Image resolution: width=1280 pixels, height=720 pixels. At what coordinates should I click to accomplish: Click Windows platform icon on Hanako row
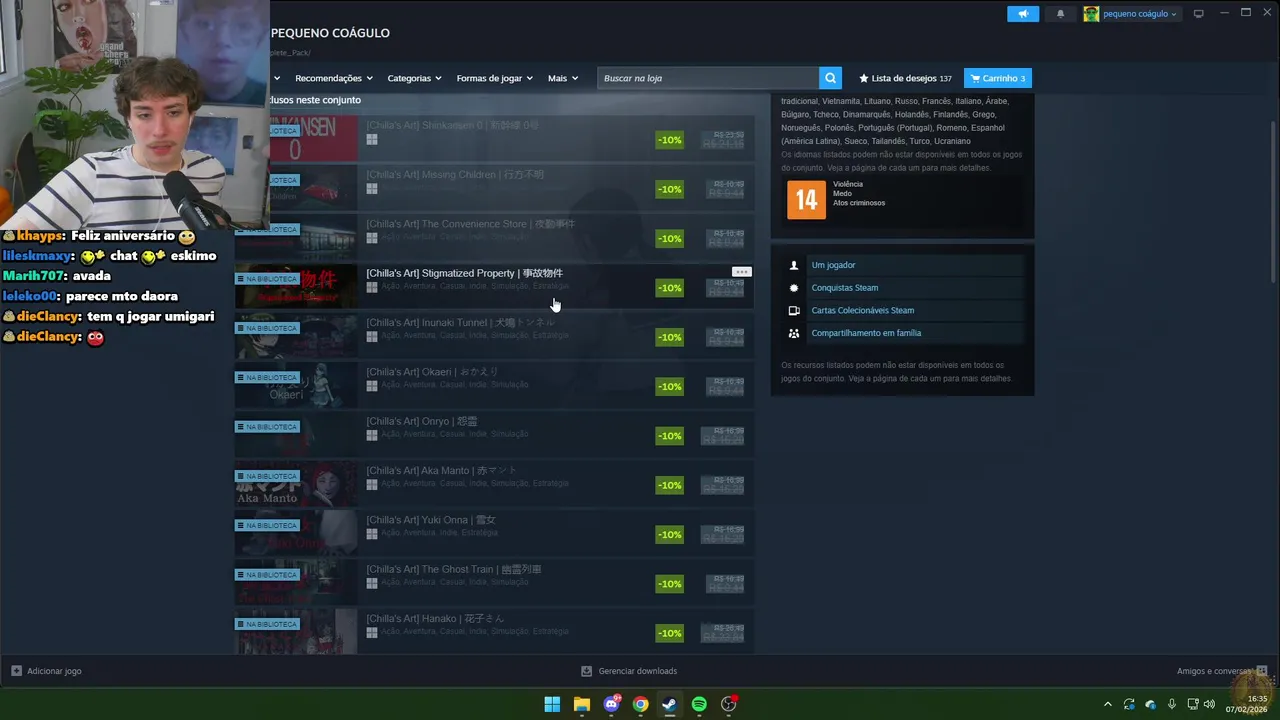click(x=372, y=632)
